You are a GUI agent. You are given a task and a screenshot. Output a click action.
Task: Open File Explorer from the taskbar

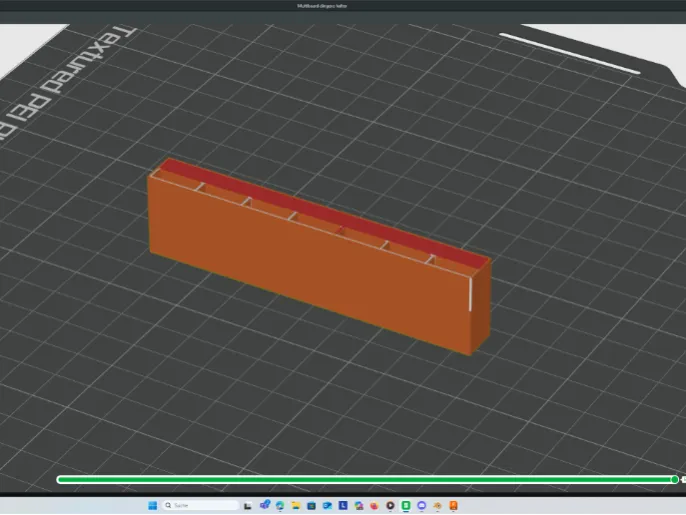[x=296, y=505]
